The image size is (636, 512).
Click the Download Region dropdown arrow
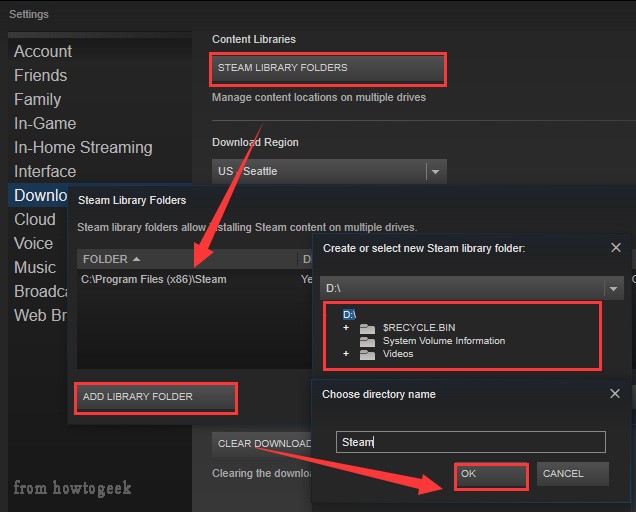pos(436,172)
